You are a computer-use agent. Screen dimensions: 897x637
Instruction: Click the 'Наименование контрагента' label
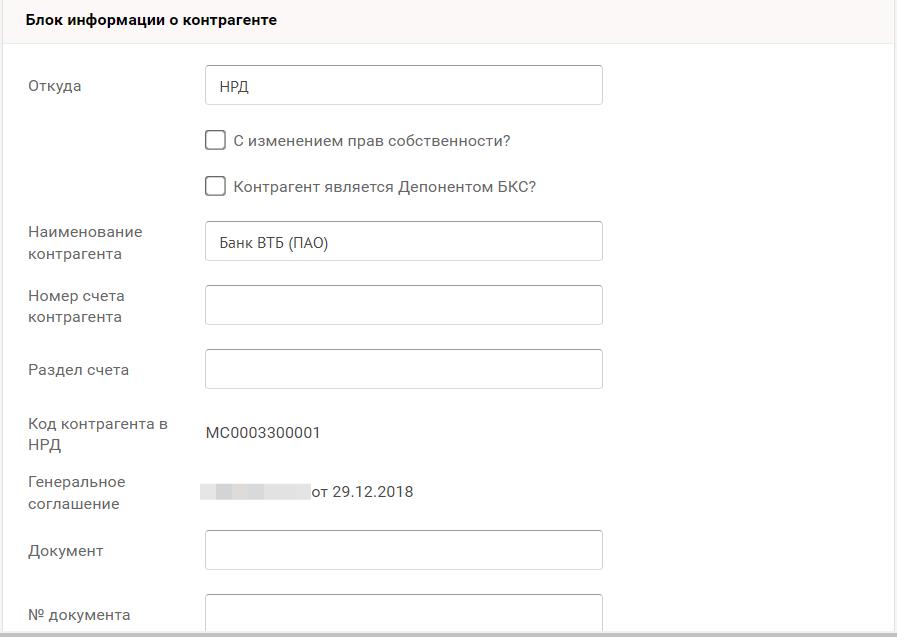point(85,243)
